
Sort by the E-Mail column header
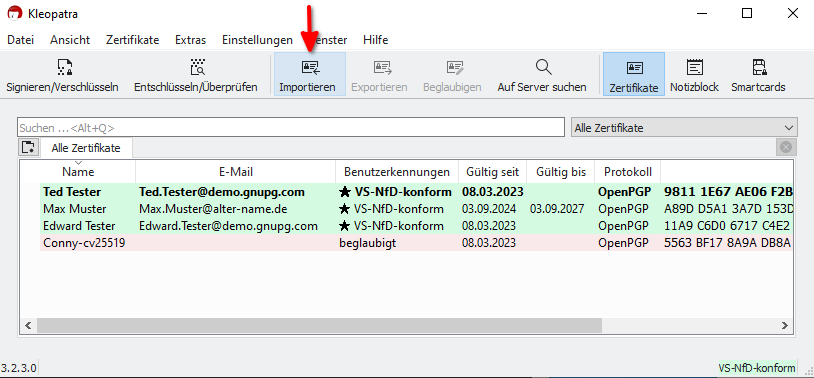236,171
